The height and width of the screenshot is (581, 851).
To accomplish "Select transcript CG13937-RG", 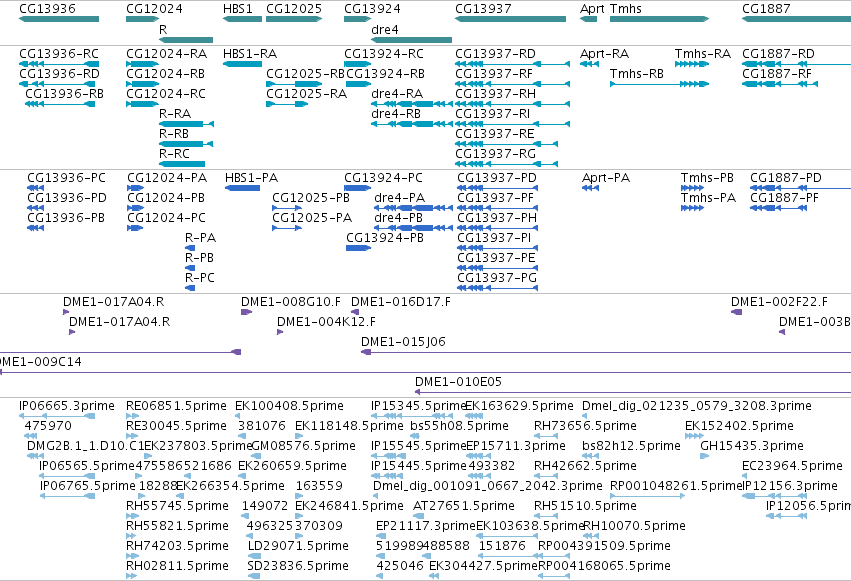I will pos(495,154).
